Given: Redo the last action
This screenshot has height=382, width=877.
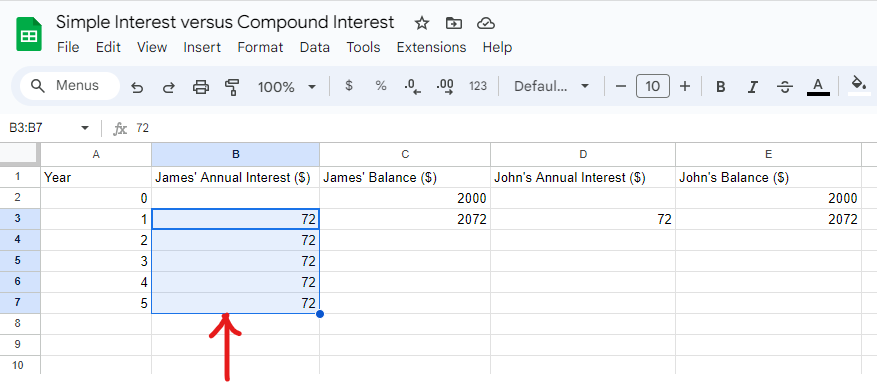Looking at the screenshot, I should click(168, 87).
